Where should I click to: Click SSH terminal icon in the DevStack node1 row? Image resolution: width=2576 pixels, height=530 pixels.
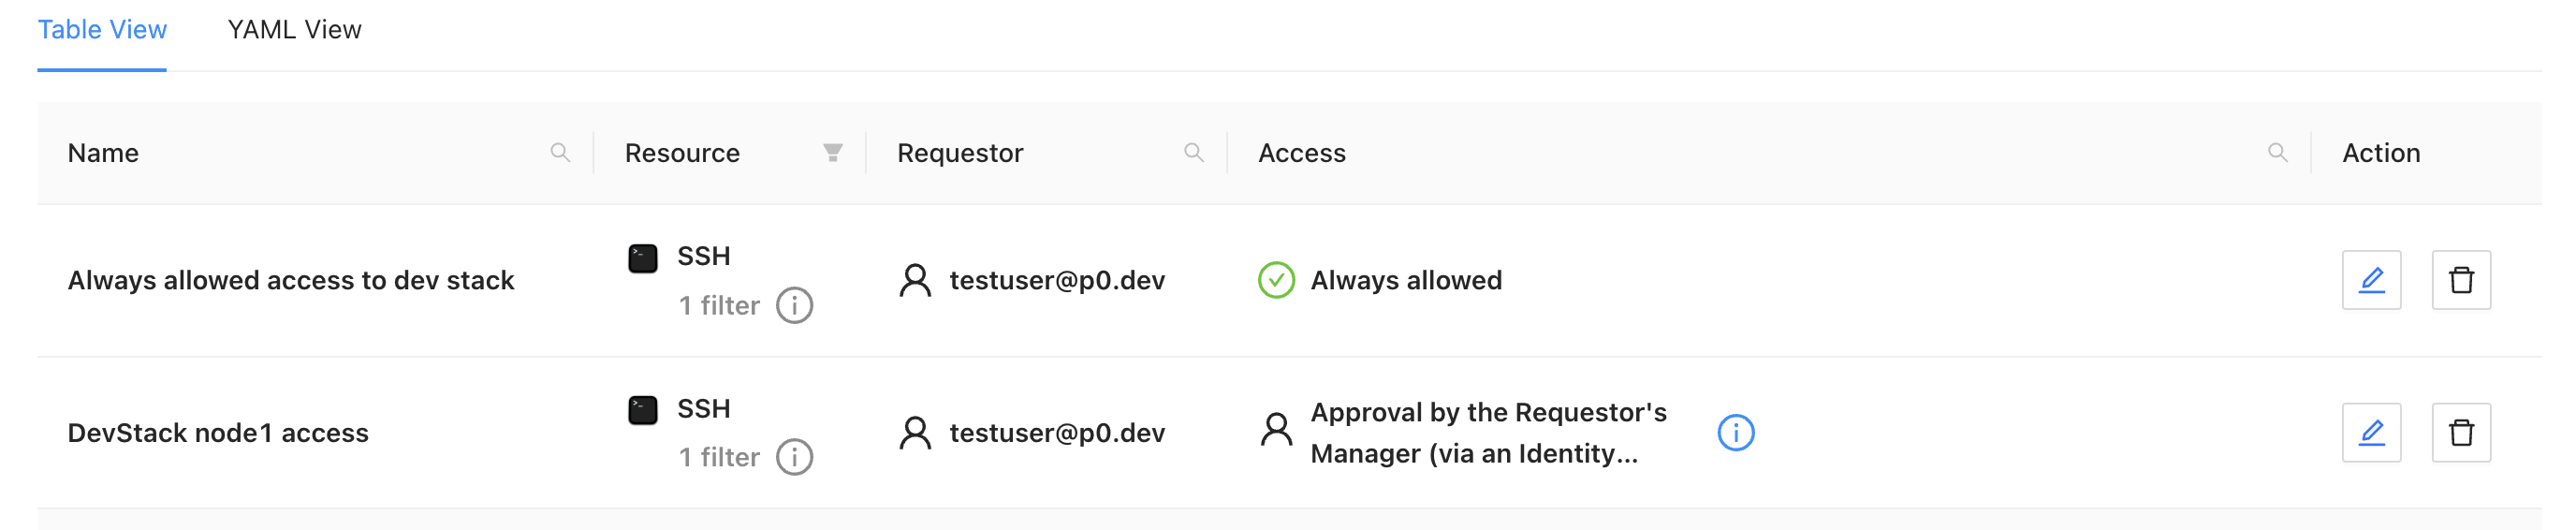(x=643, y=410)
